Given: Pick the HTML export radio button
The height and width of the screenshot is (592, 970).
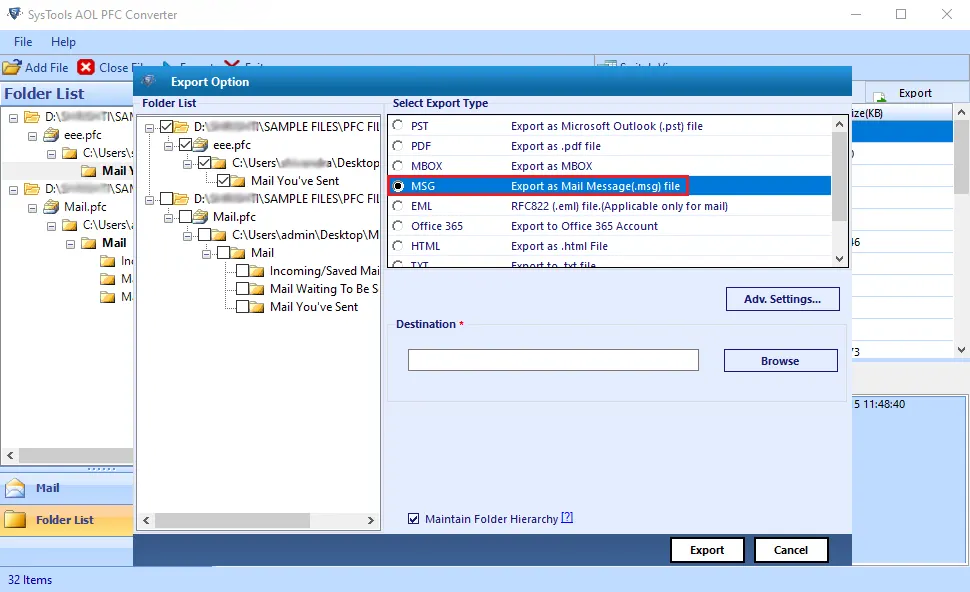Looking at the screenshot, I should click(x=398, y=246).
